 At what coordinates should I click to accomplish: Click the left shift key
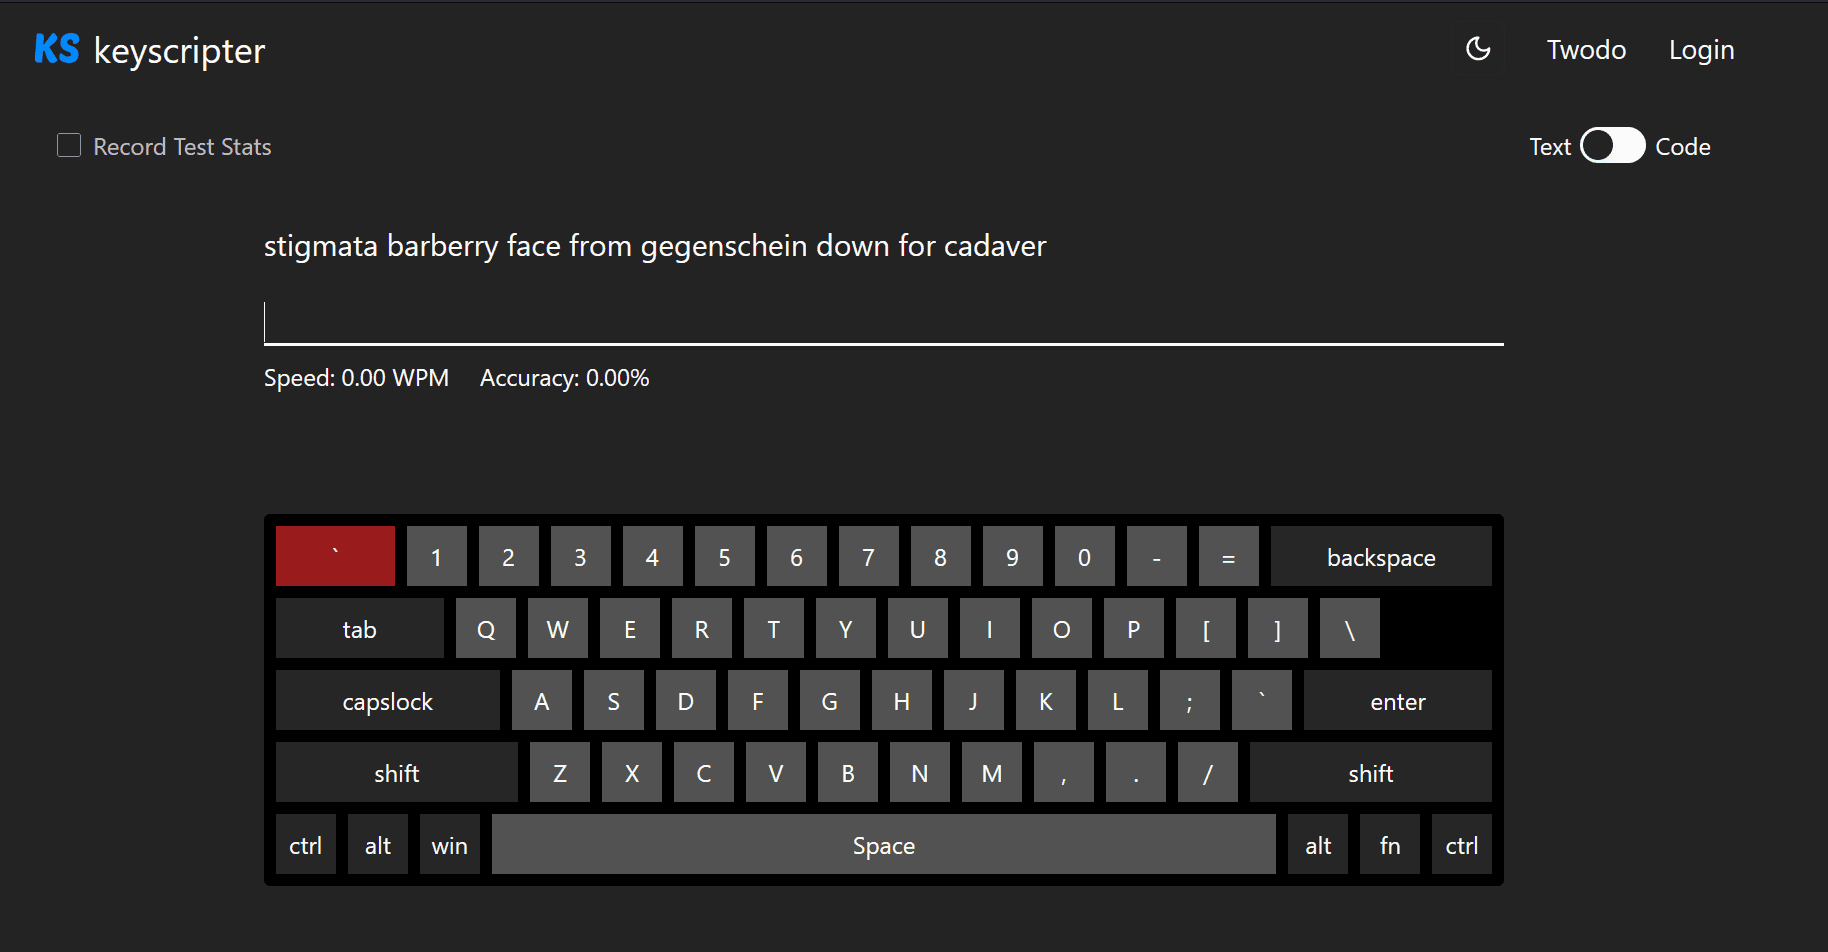point(396,773)
